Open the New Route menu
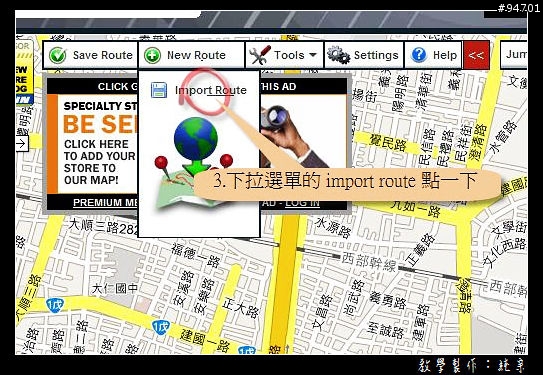The image size is (543, 375). click(191, 55)
